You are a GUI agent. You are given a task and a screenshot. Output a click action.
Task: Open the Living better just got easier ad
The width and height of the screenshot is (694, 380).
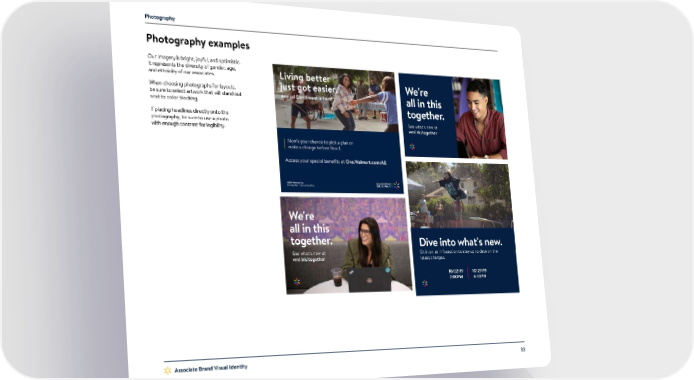(x=338, y=128)
